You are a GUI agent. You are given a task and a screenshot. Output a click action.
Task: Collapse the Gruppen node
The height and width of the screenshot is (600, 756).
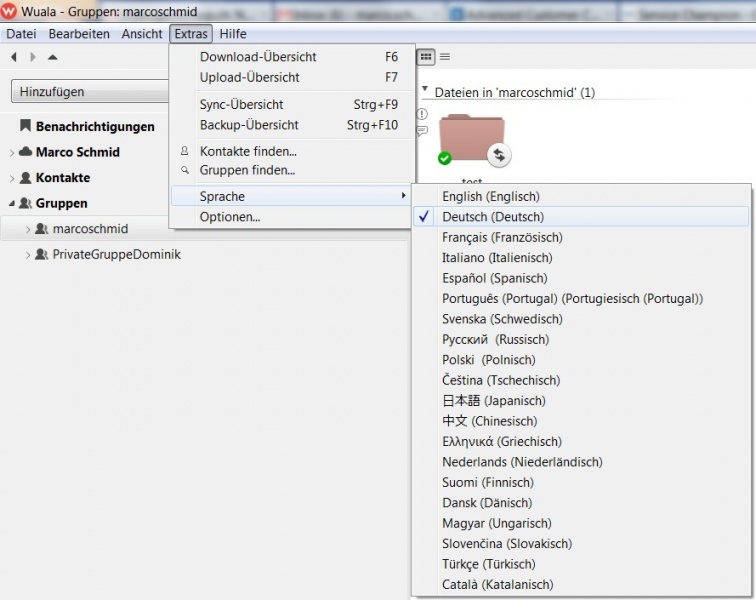tap(12, 204)
